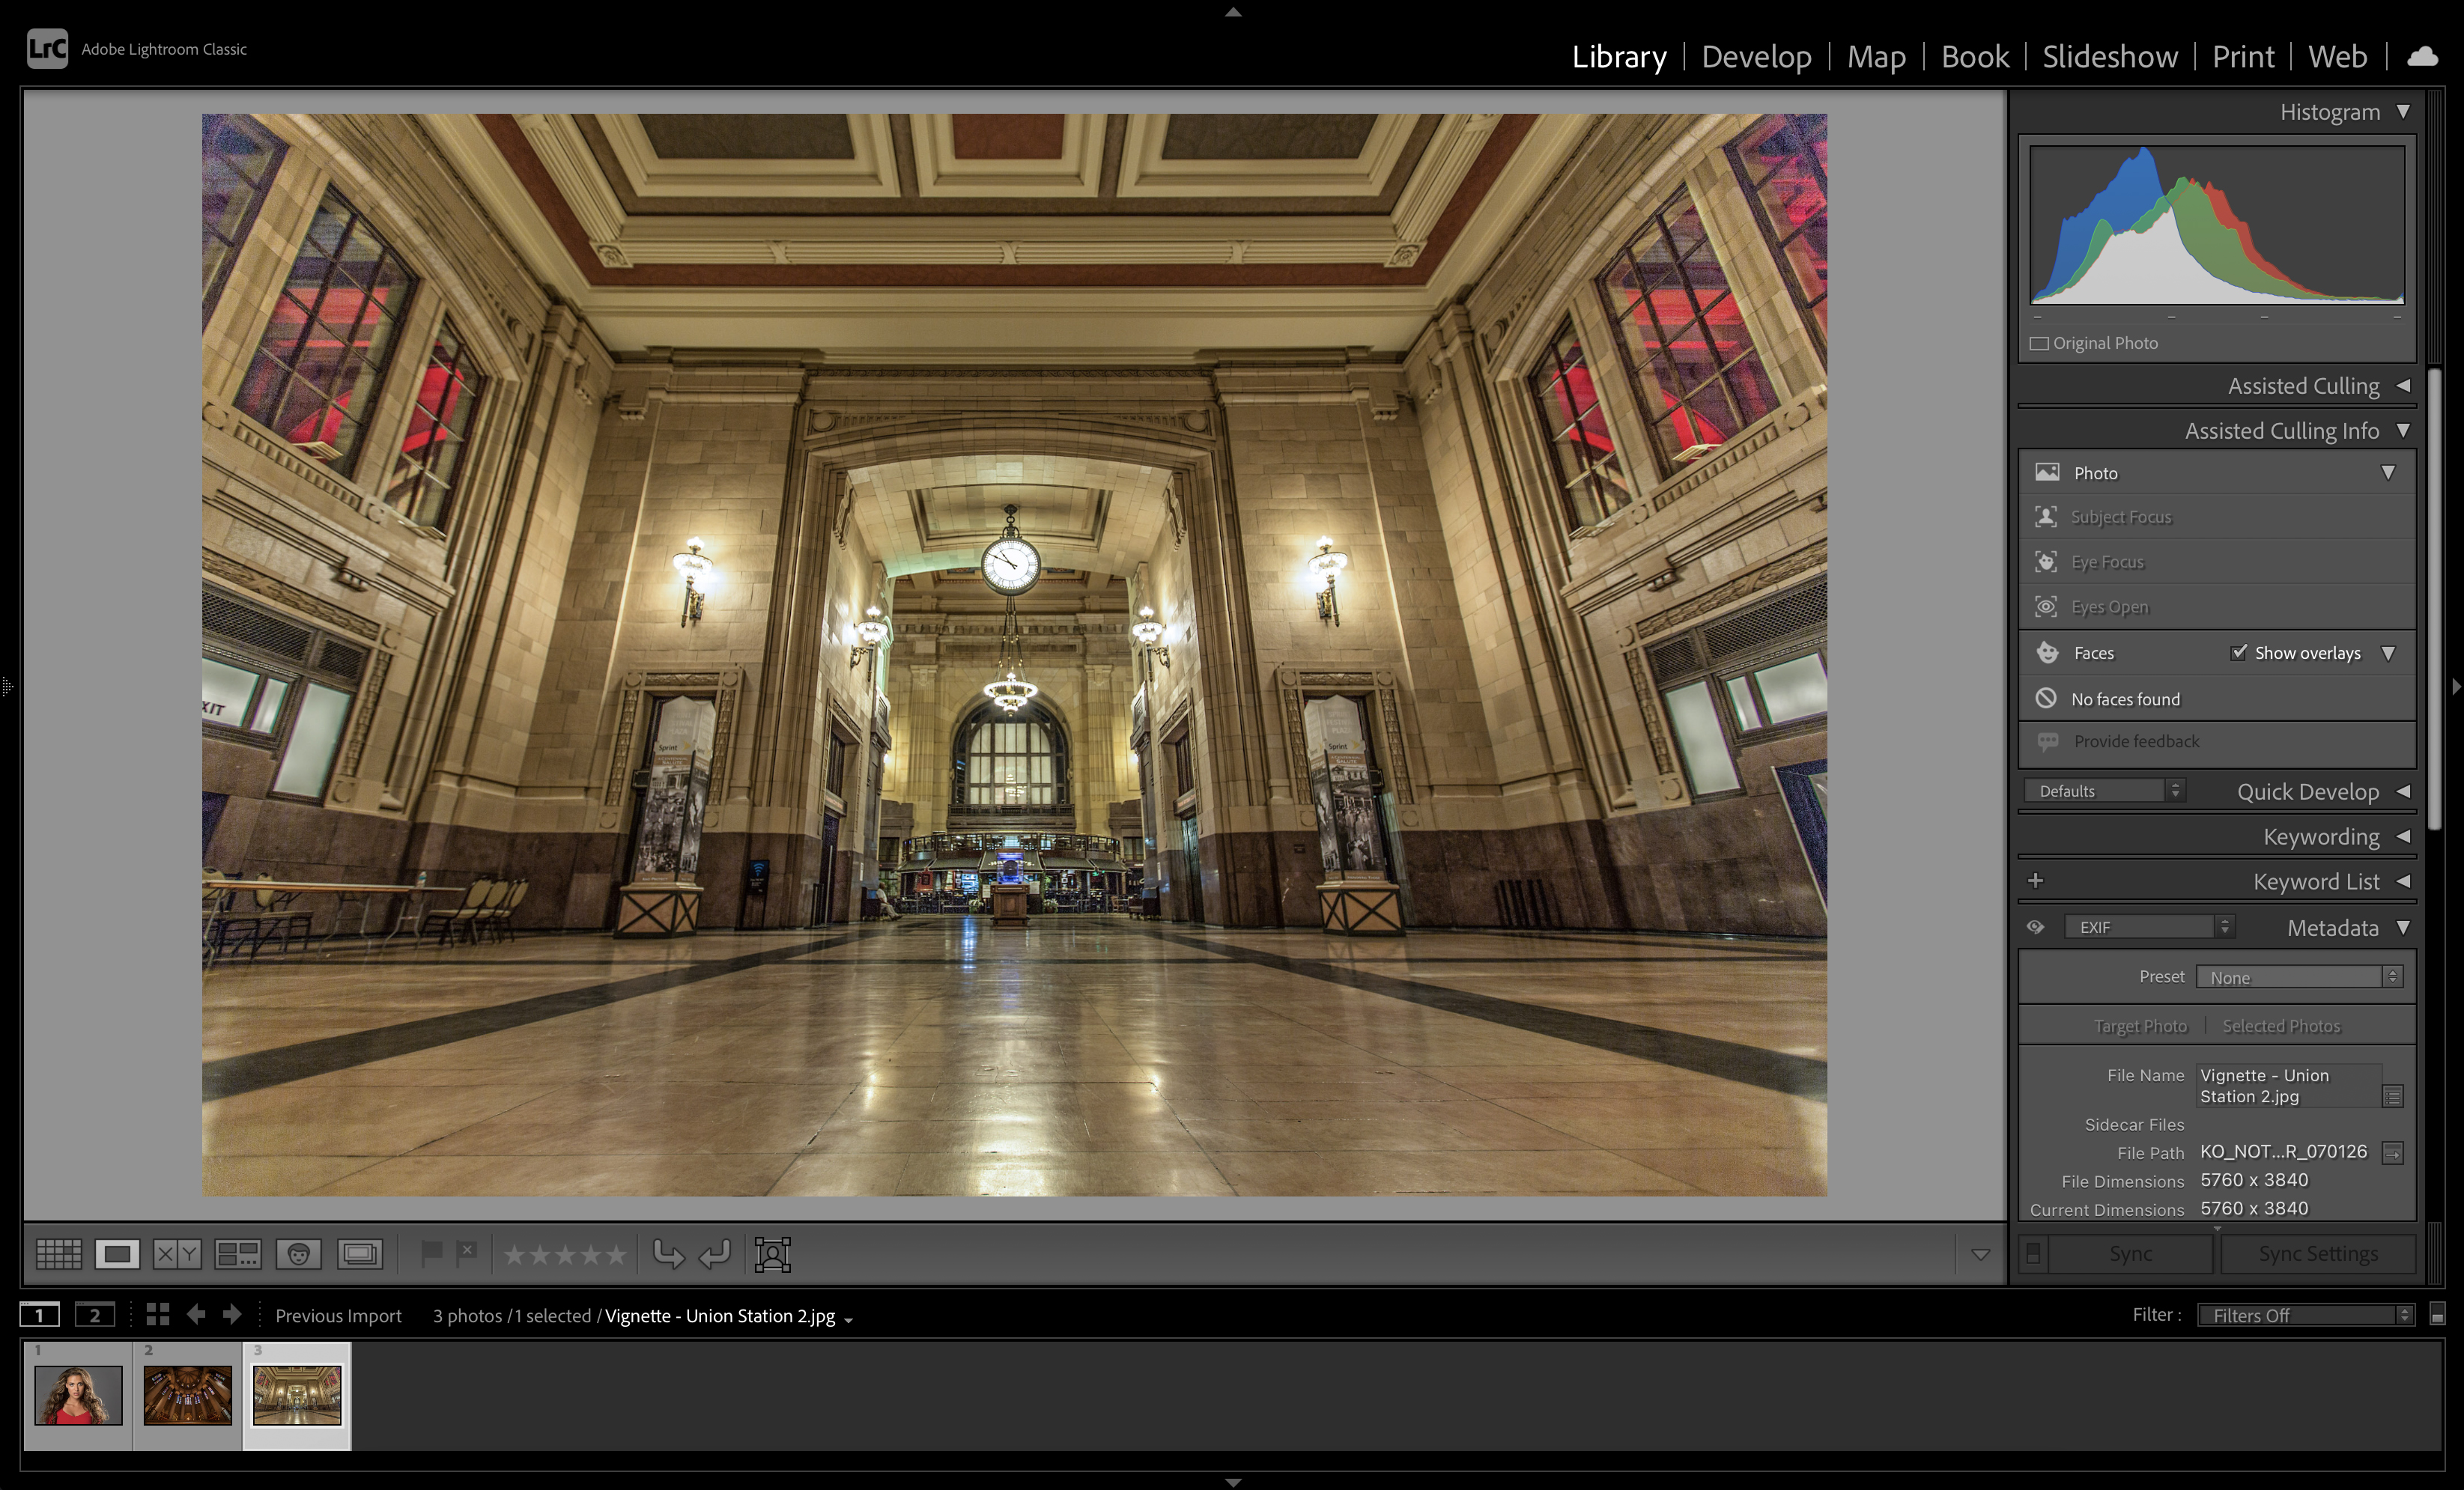Image resolution: width=2464 pixels, height=1490 pixels.
Task: Click the cloud sync status icon
Action: (x=2421, y=57)
